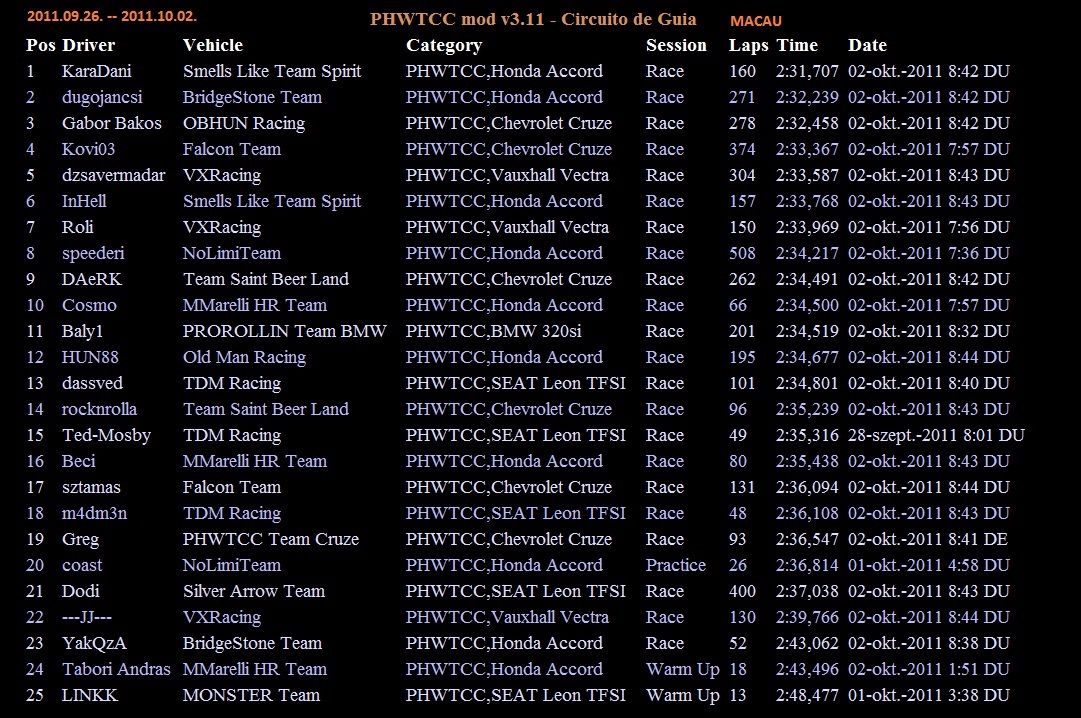Select driver Beci
Viewport: 1081px width, 718px height.
(x=79, y=461)
